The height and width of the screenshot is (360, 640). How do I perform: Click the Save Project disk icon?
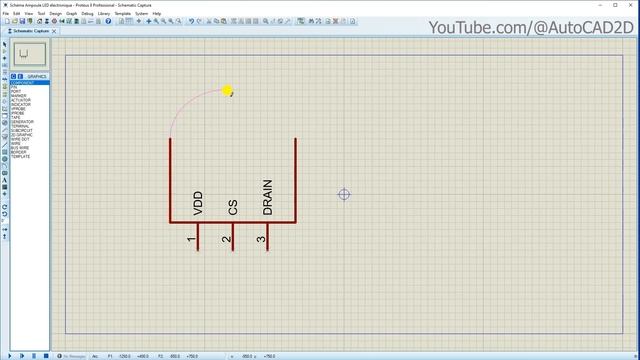click(x=22, y=21)
